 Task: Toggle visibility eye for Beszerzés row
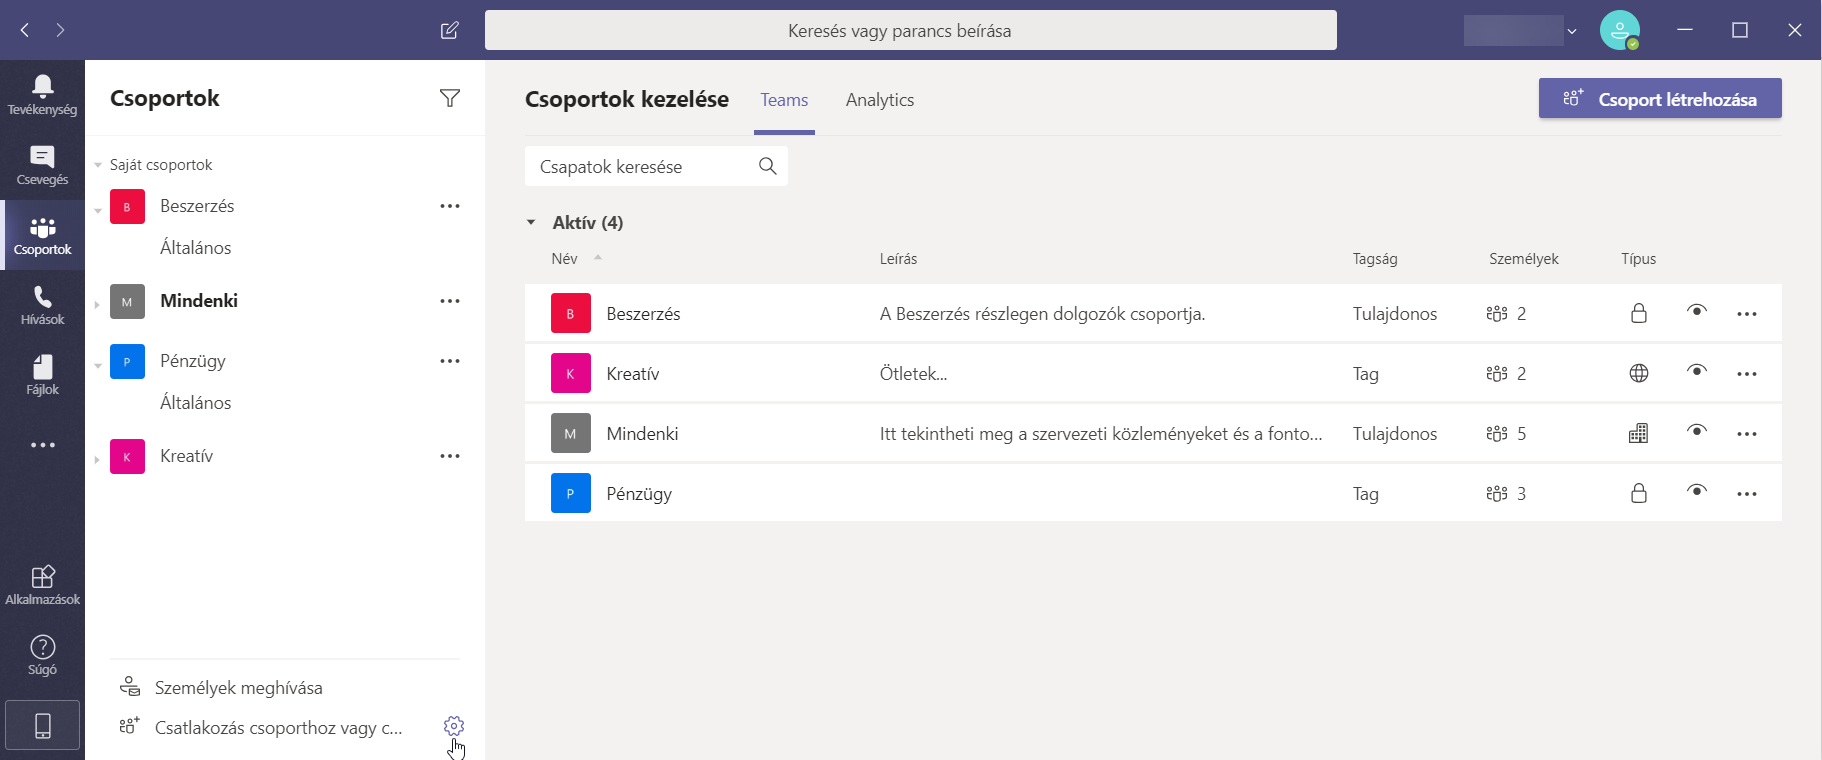pos(1696,311)
